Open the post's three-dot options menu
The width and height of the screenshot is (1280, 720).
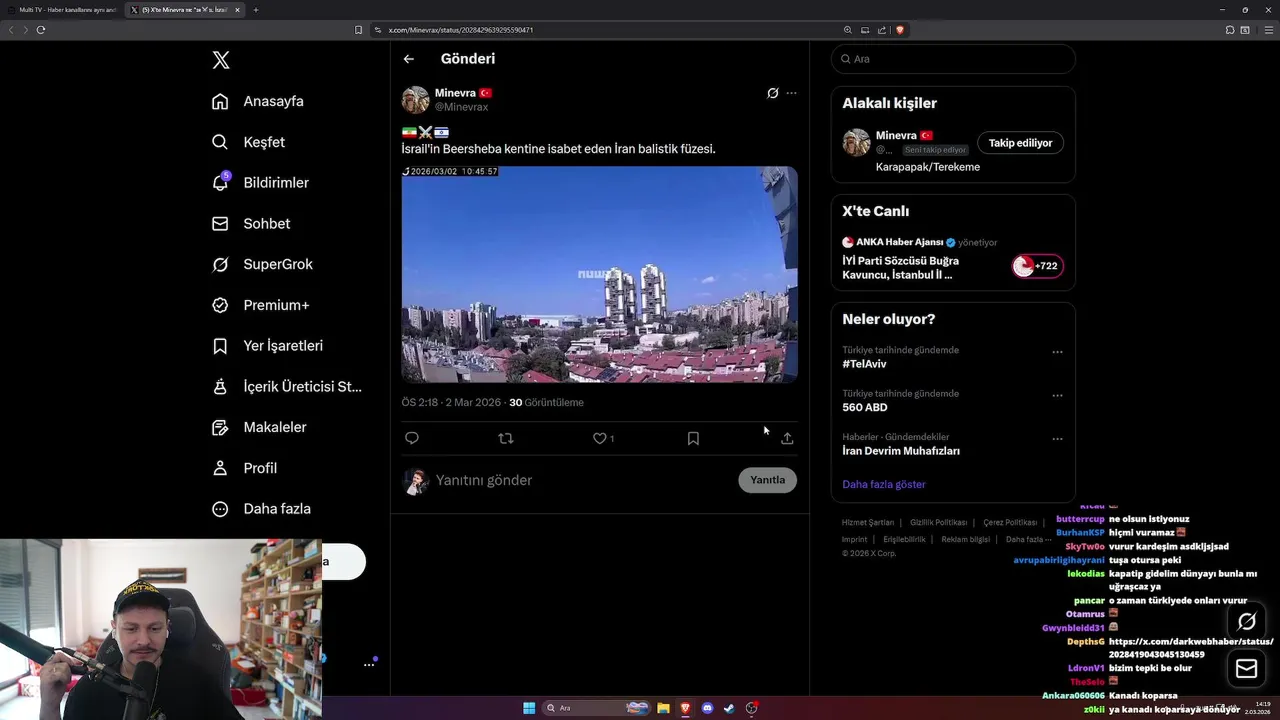click(x=791, y=93)
